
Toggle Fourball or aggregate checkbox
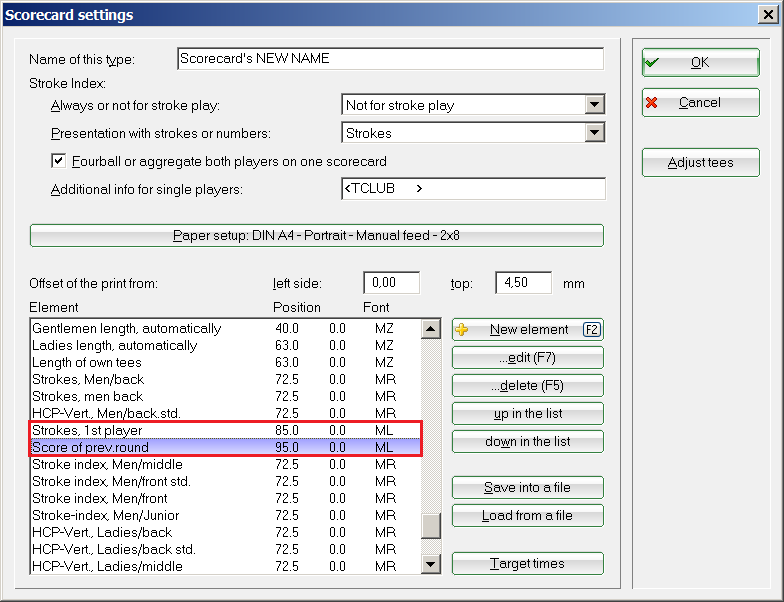(x=58, y=161)
